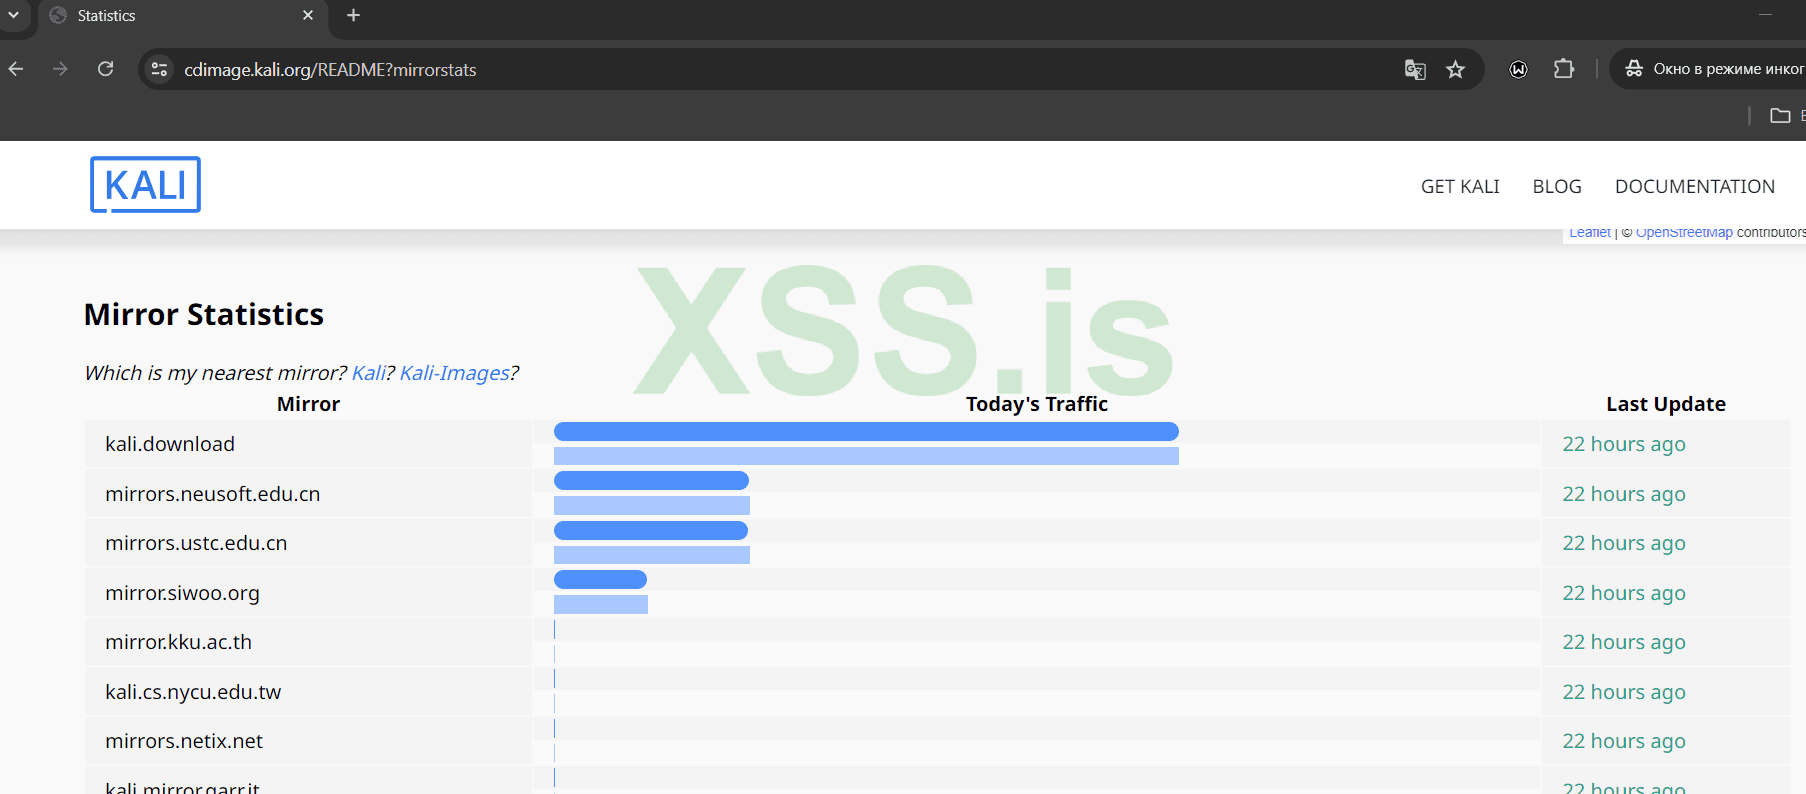
Task: Open the Kali-Images nearest mirror link
Action: (455, 373)
